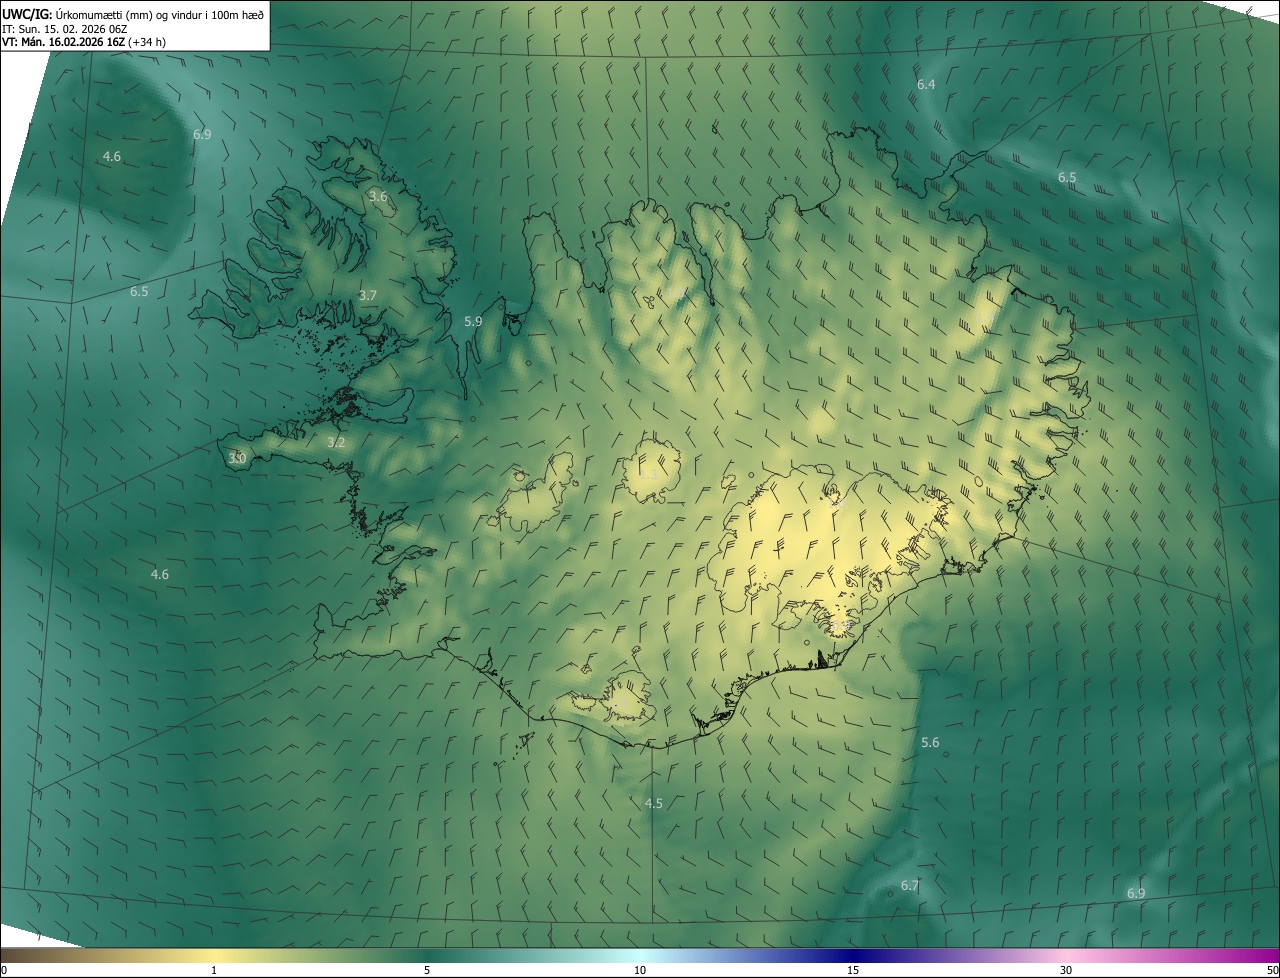This screenshot has width=1280, height=978.
Task: Click the colorbar tick label '10'
Action: click(640, 970)
